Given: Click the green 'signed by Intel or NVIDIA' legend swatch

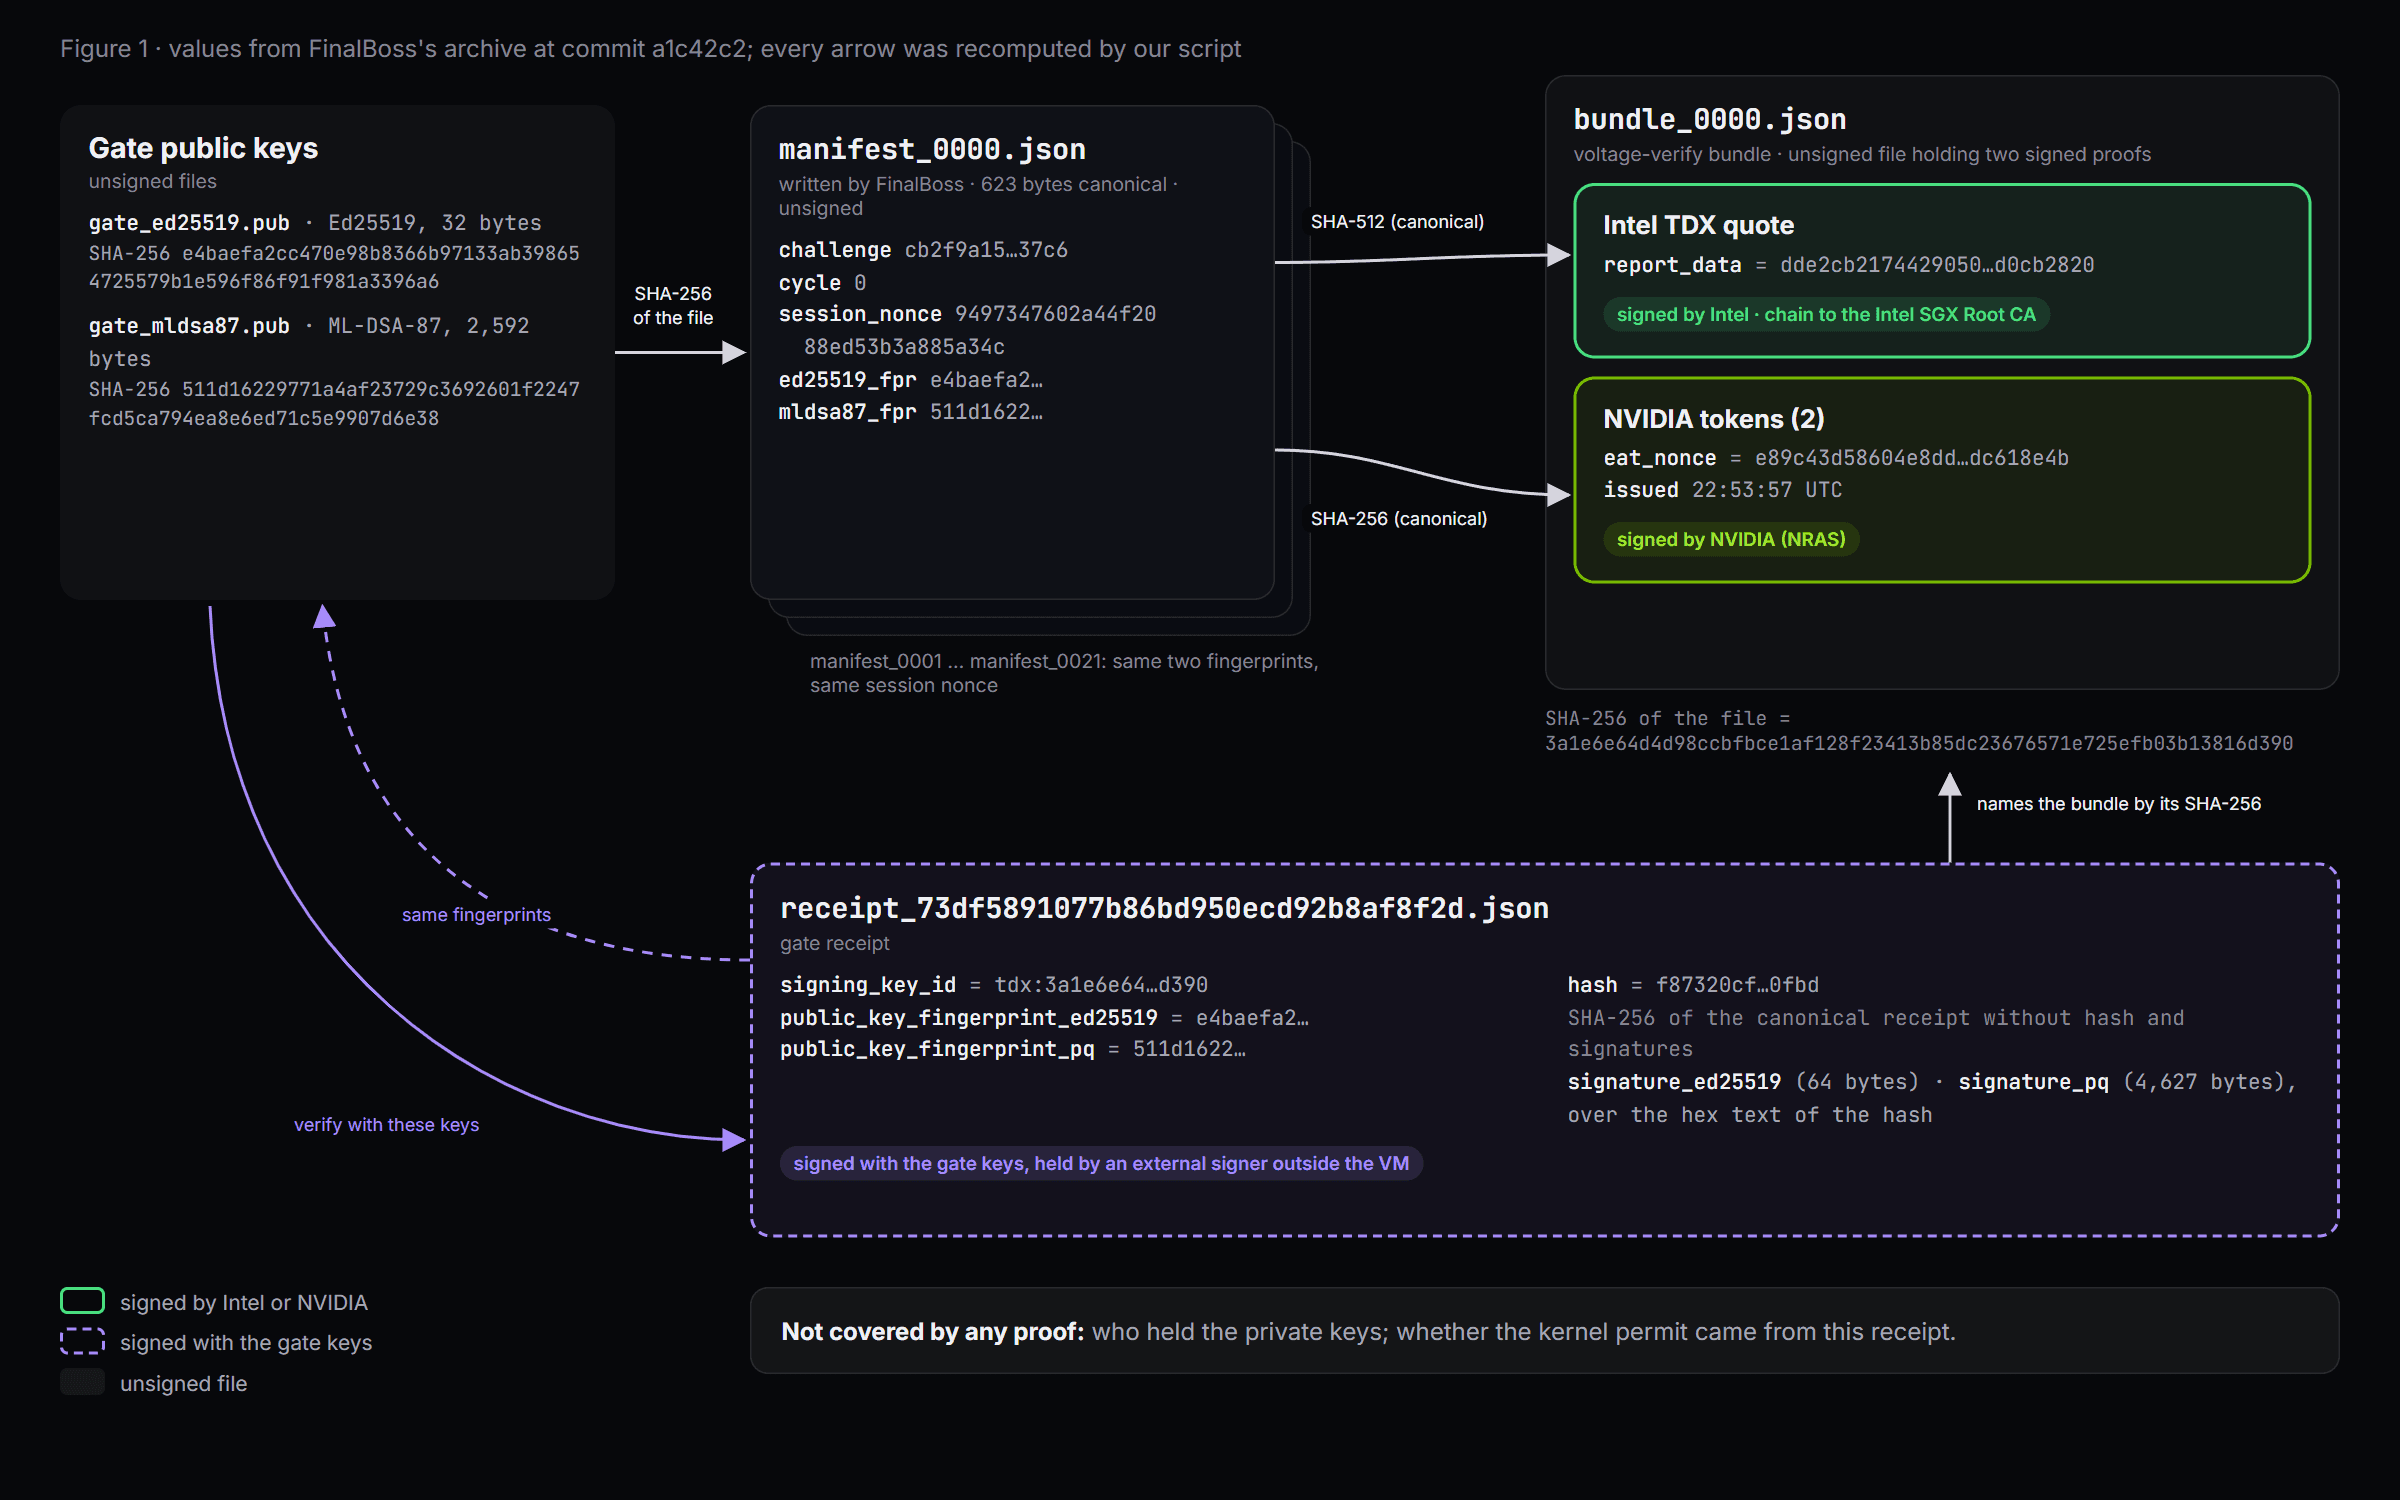Looking at the screenshot, I should (x=82, y=1301).
